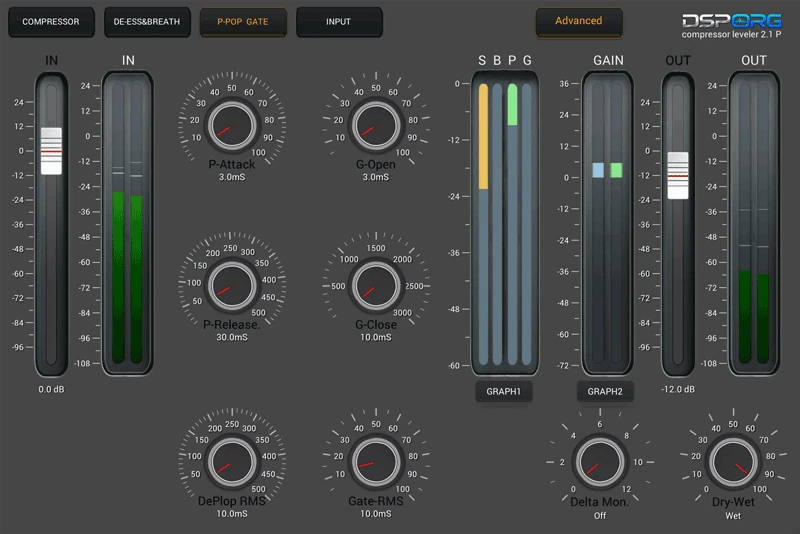The height and width of the screenshot is (534, 800).
Task: Click the G-Close 10.0mS value
Action: pyautogui.click(x=376, y=337)
